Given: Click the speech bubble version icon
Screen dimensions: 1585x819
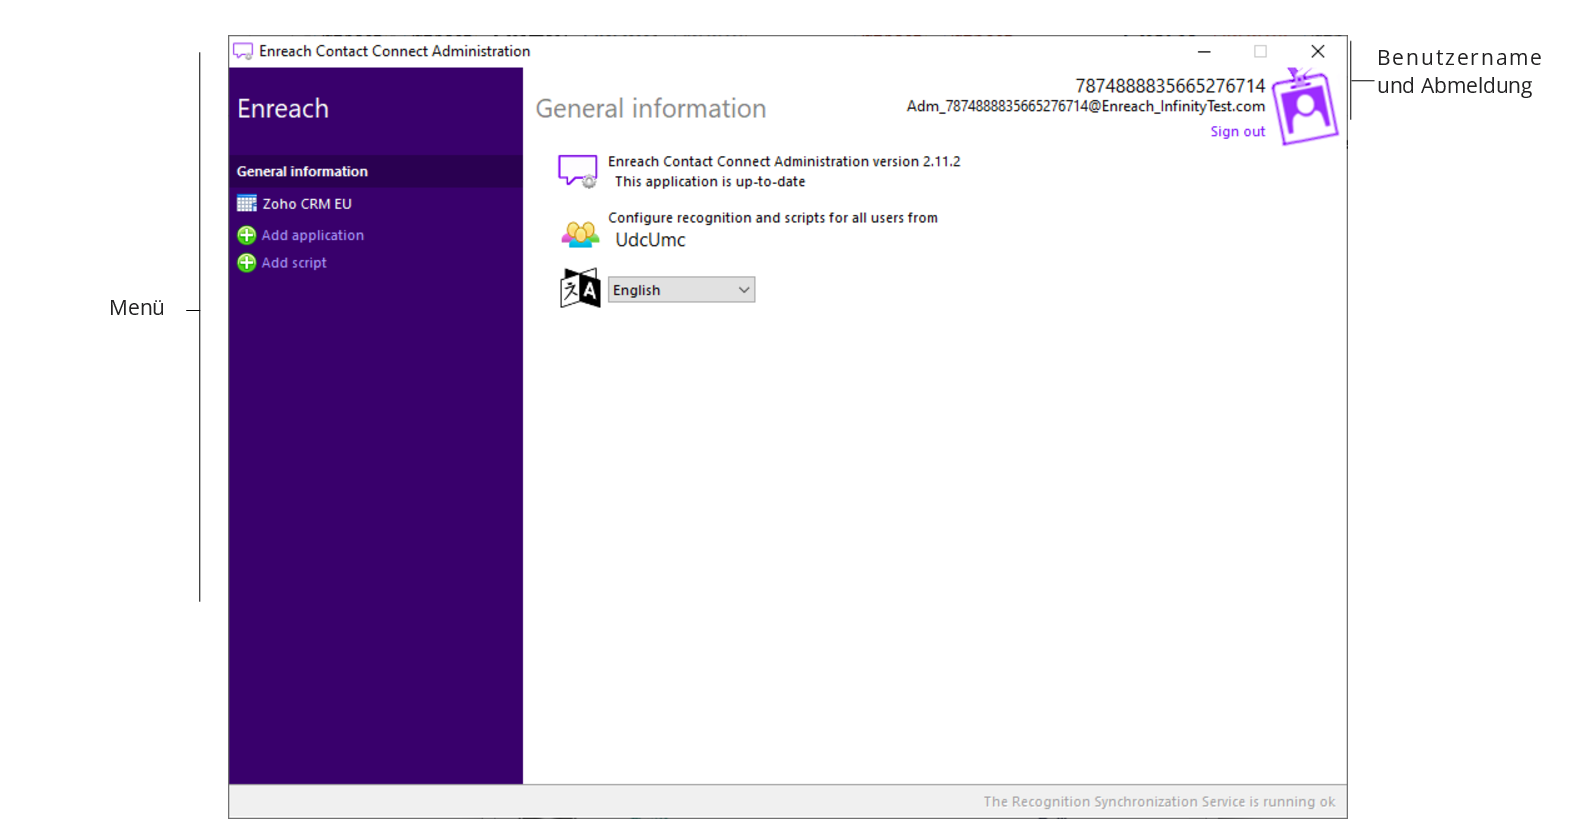Looking at the screenshot, I should 577,171.
